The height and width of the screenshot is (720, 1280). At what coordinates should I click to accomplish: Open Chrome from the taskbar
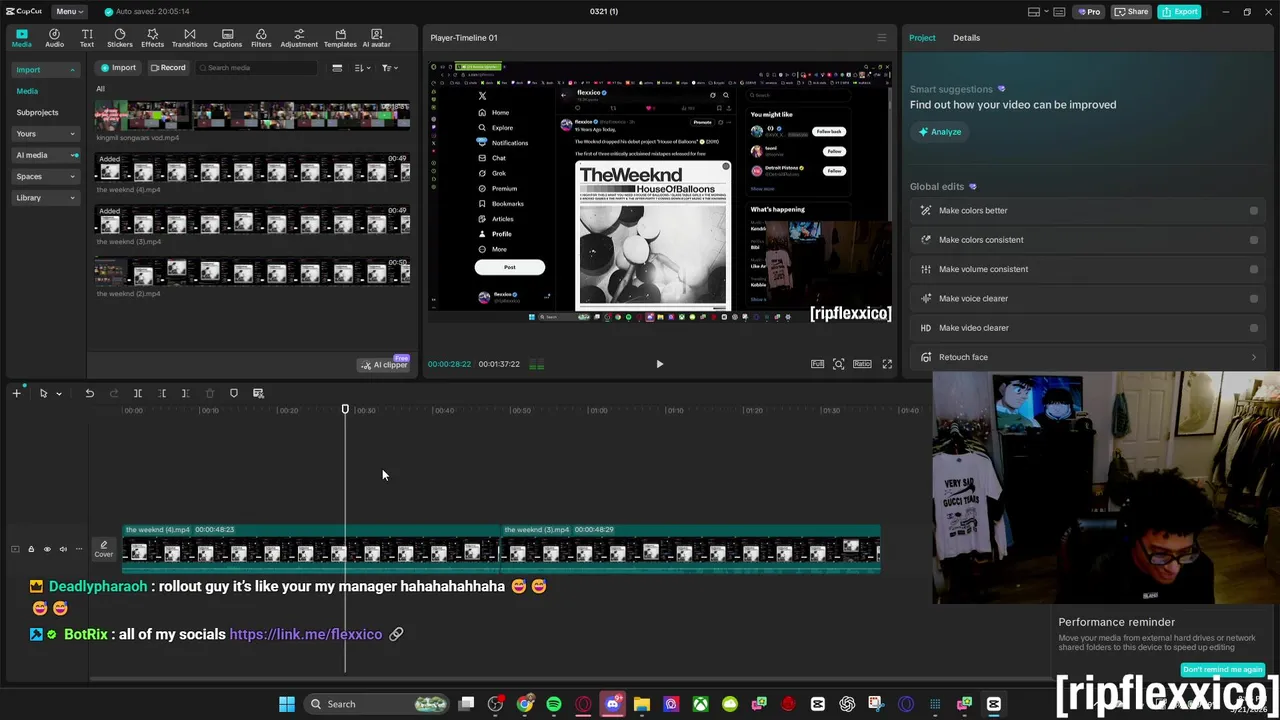(x=525, y=704)
